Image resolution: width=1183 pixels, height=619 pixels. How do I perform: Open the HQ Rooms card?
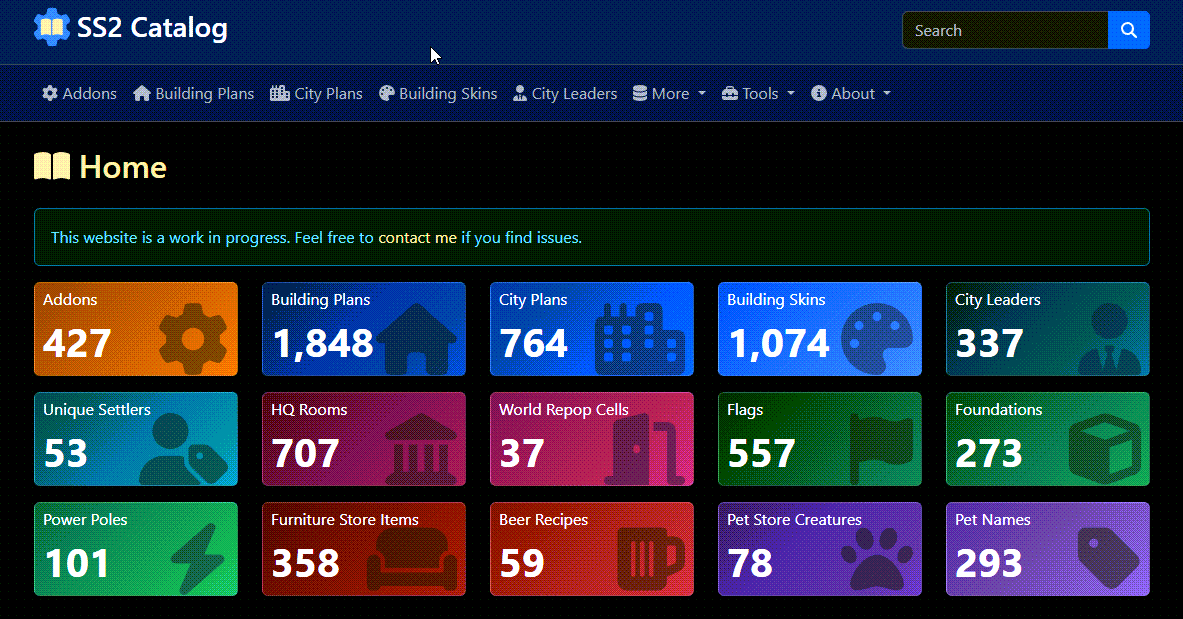pyautogui.click(x=363, y=439)
